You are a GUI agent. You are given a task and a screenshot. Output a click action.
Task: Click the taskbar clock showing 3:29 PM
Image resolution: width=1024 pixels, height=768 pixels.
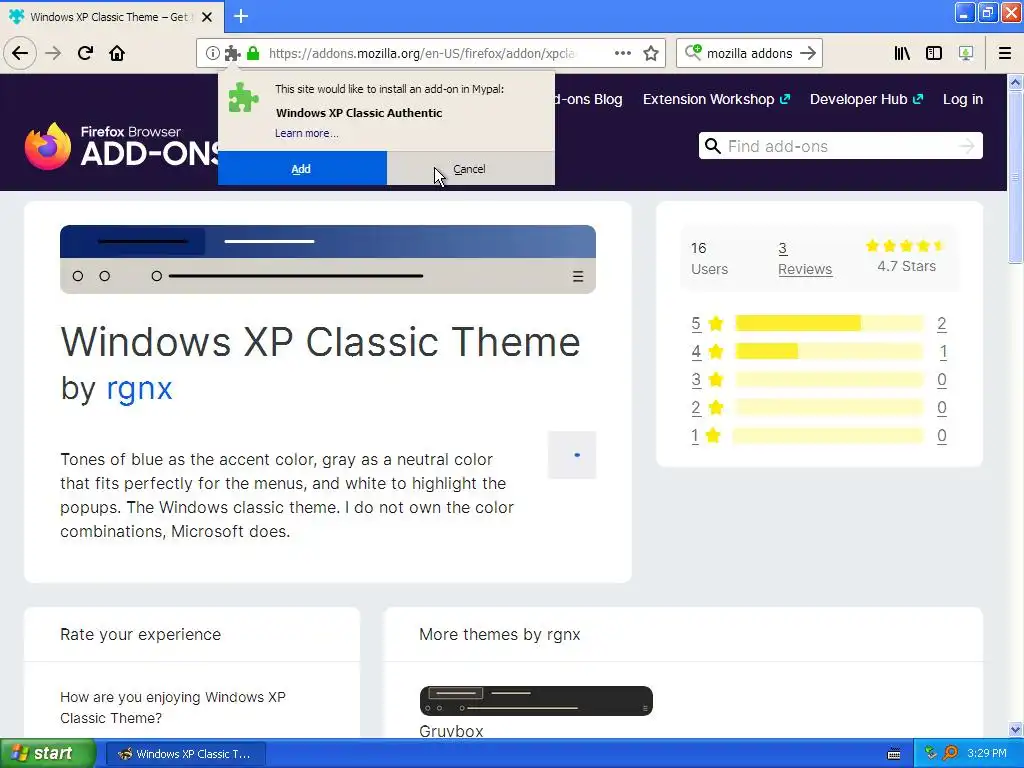[987, 754]
